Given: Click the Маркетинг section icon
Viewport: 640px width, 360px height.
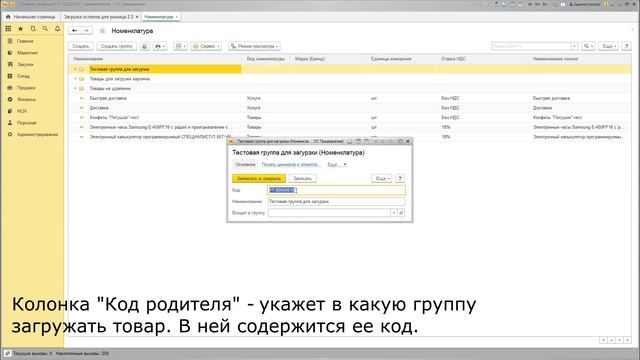Looking at the screenshot, I should click(x=10, y=53).
